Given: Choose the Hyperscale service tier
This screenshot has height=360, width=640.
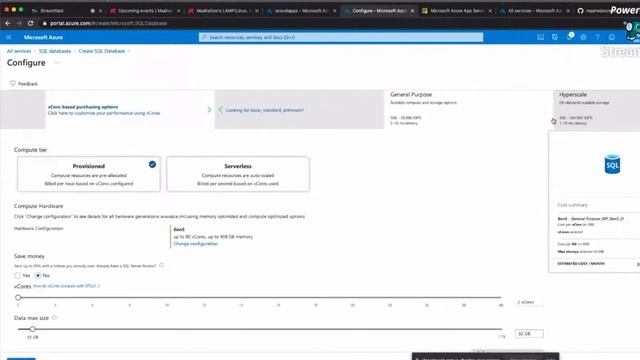Looking at the screenshot, I should pyautogui.click(x=596, y=109).
